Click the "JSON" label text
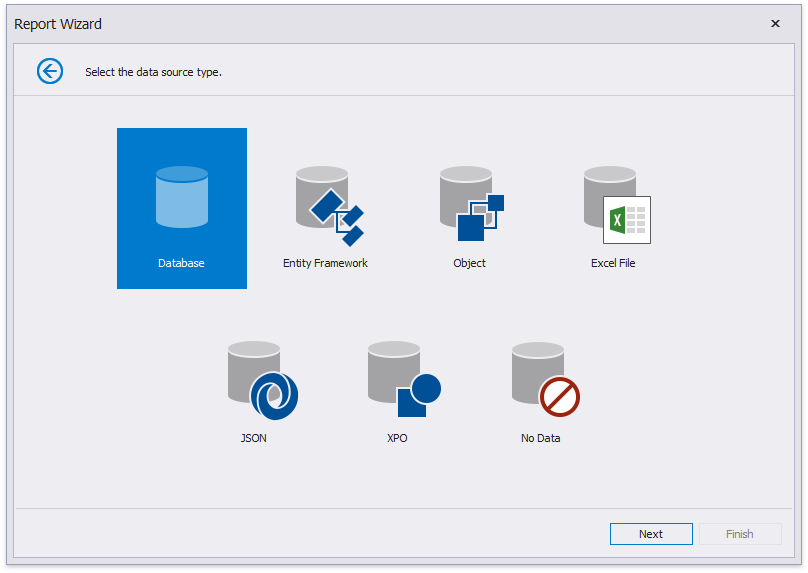The width and height of the screenshot is (808, 573). point(254,438)
